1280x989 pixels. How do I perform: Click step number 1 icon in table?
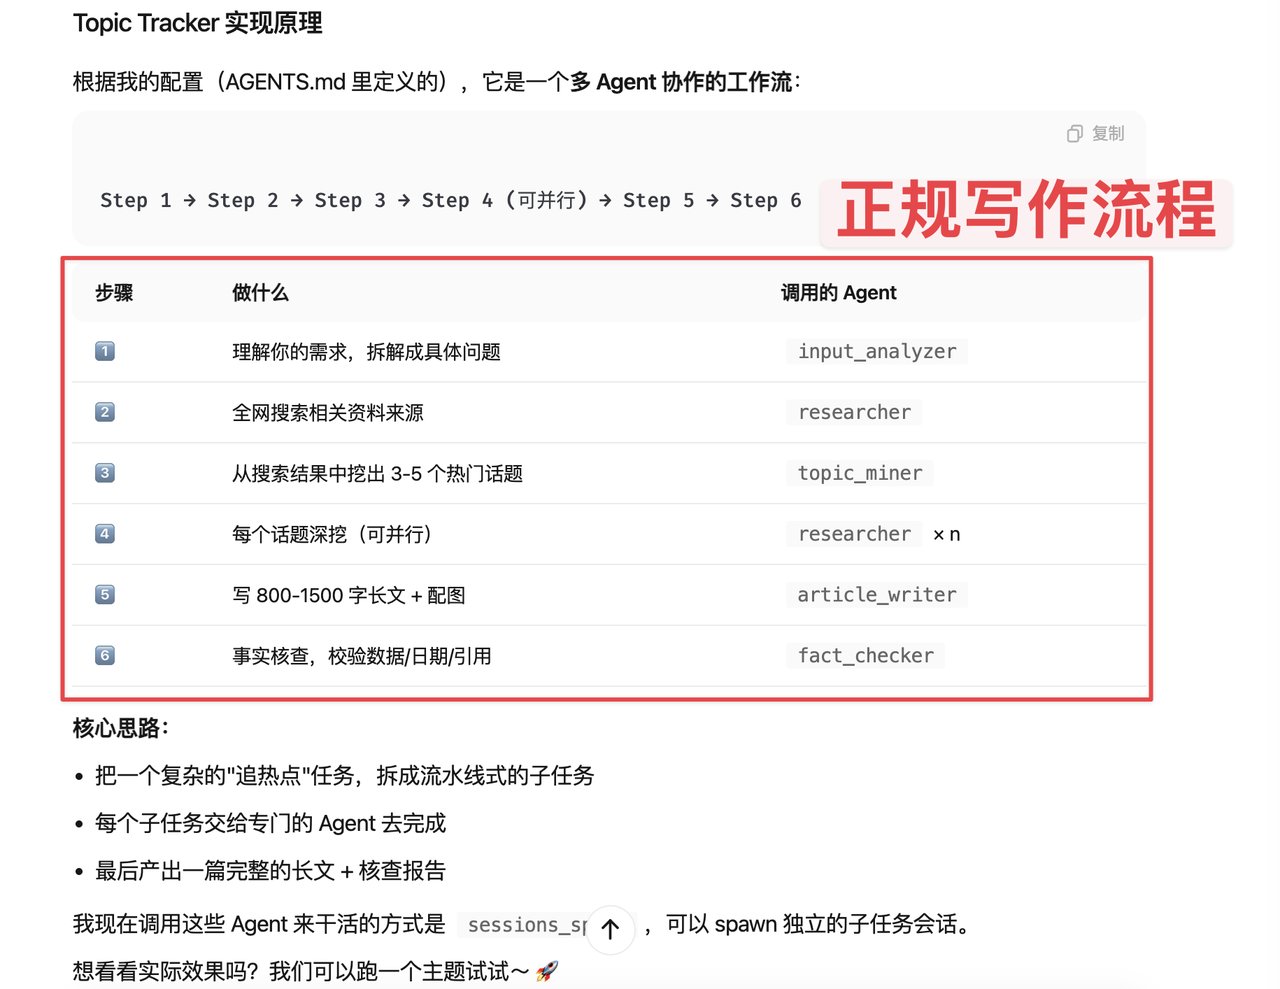[105, 351]
